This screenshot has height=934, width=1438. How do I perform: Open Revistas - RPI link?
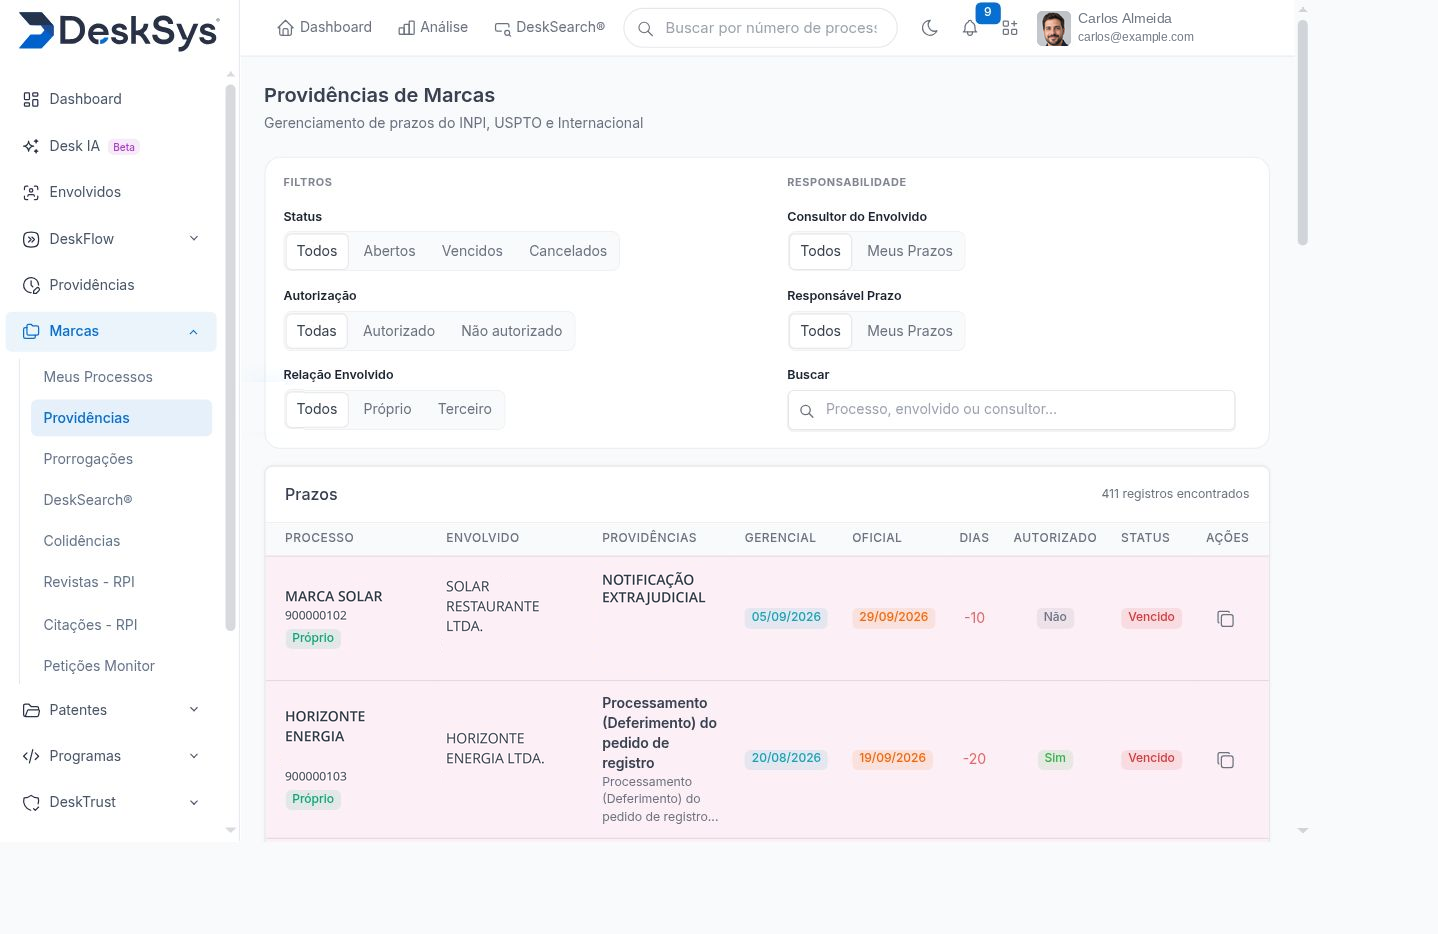89,582
